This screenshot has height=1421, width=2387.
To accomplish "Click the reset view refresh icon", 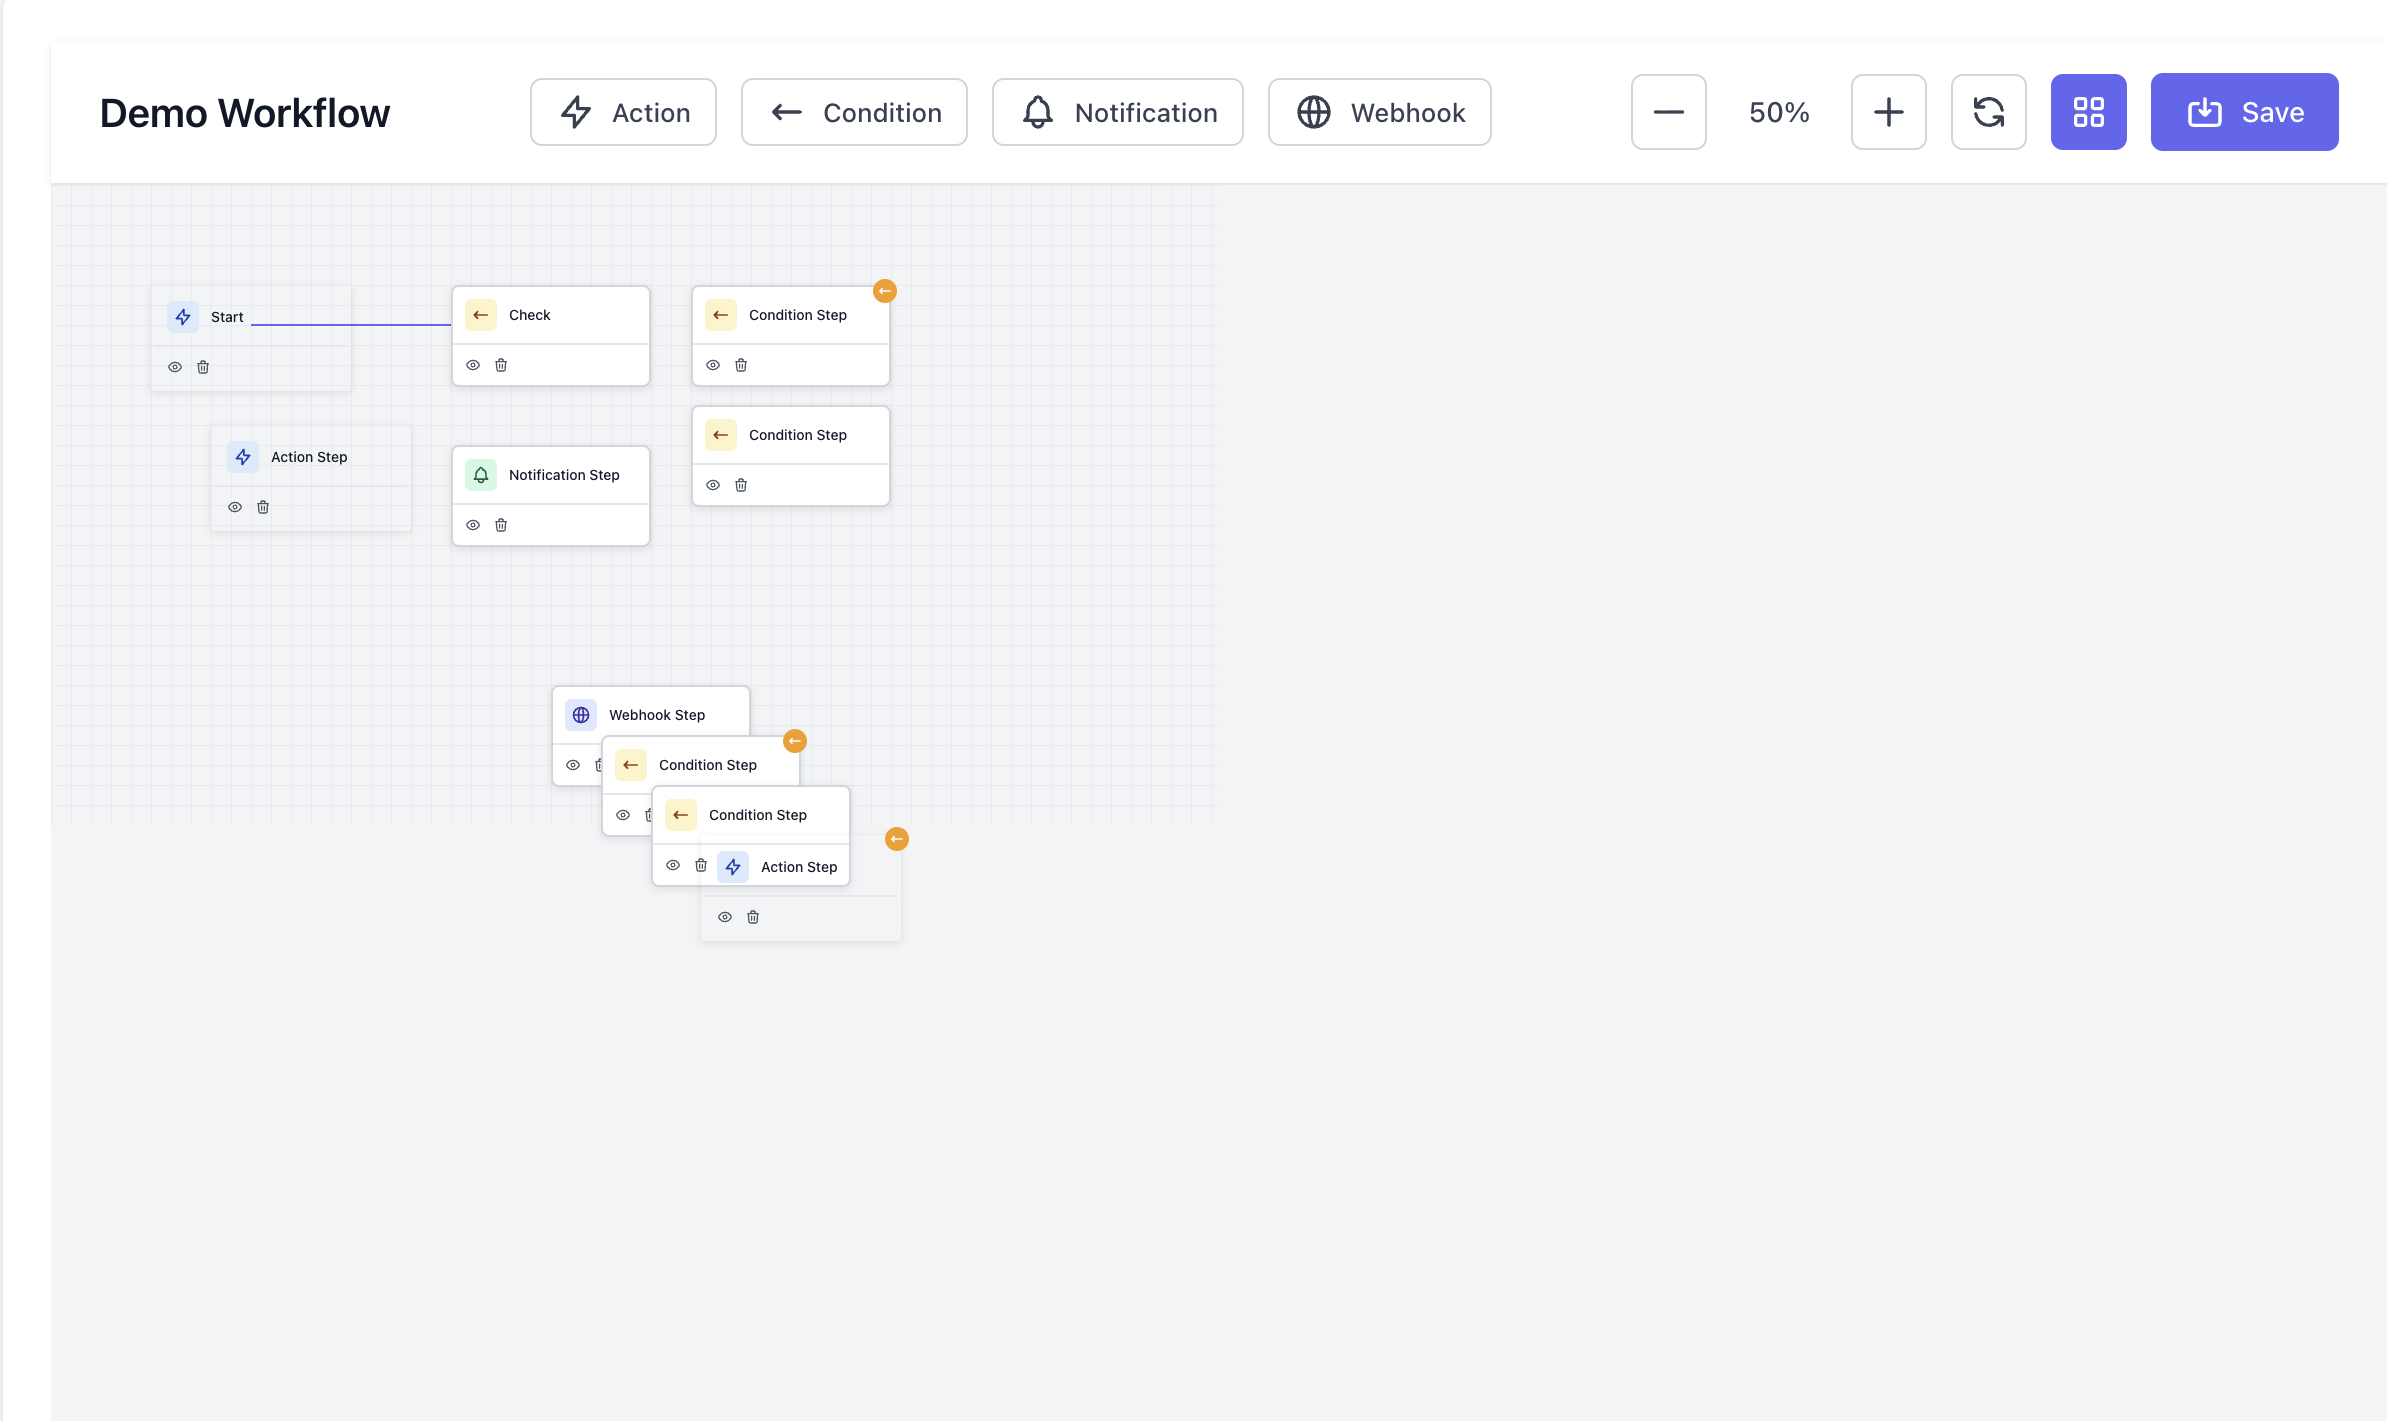I will pyautogui.click(x=1988, y=112).
